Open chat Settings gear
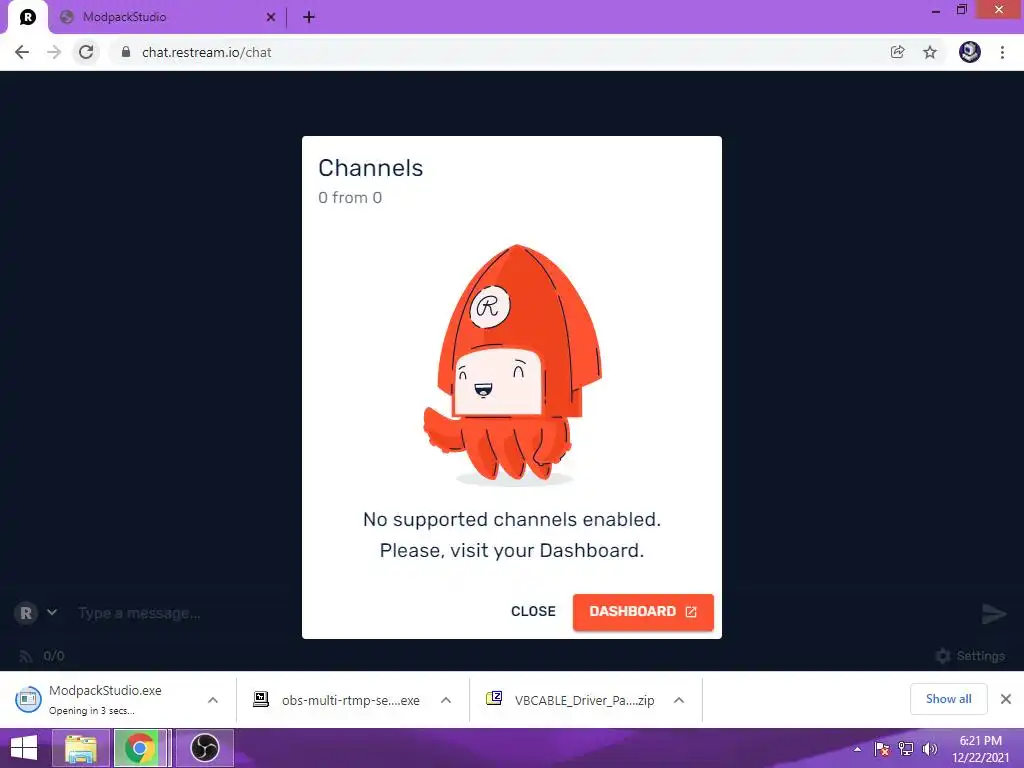 (970, 656)
